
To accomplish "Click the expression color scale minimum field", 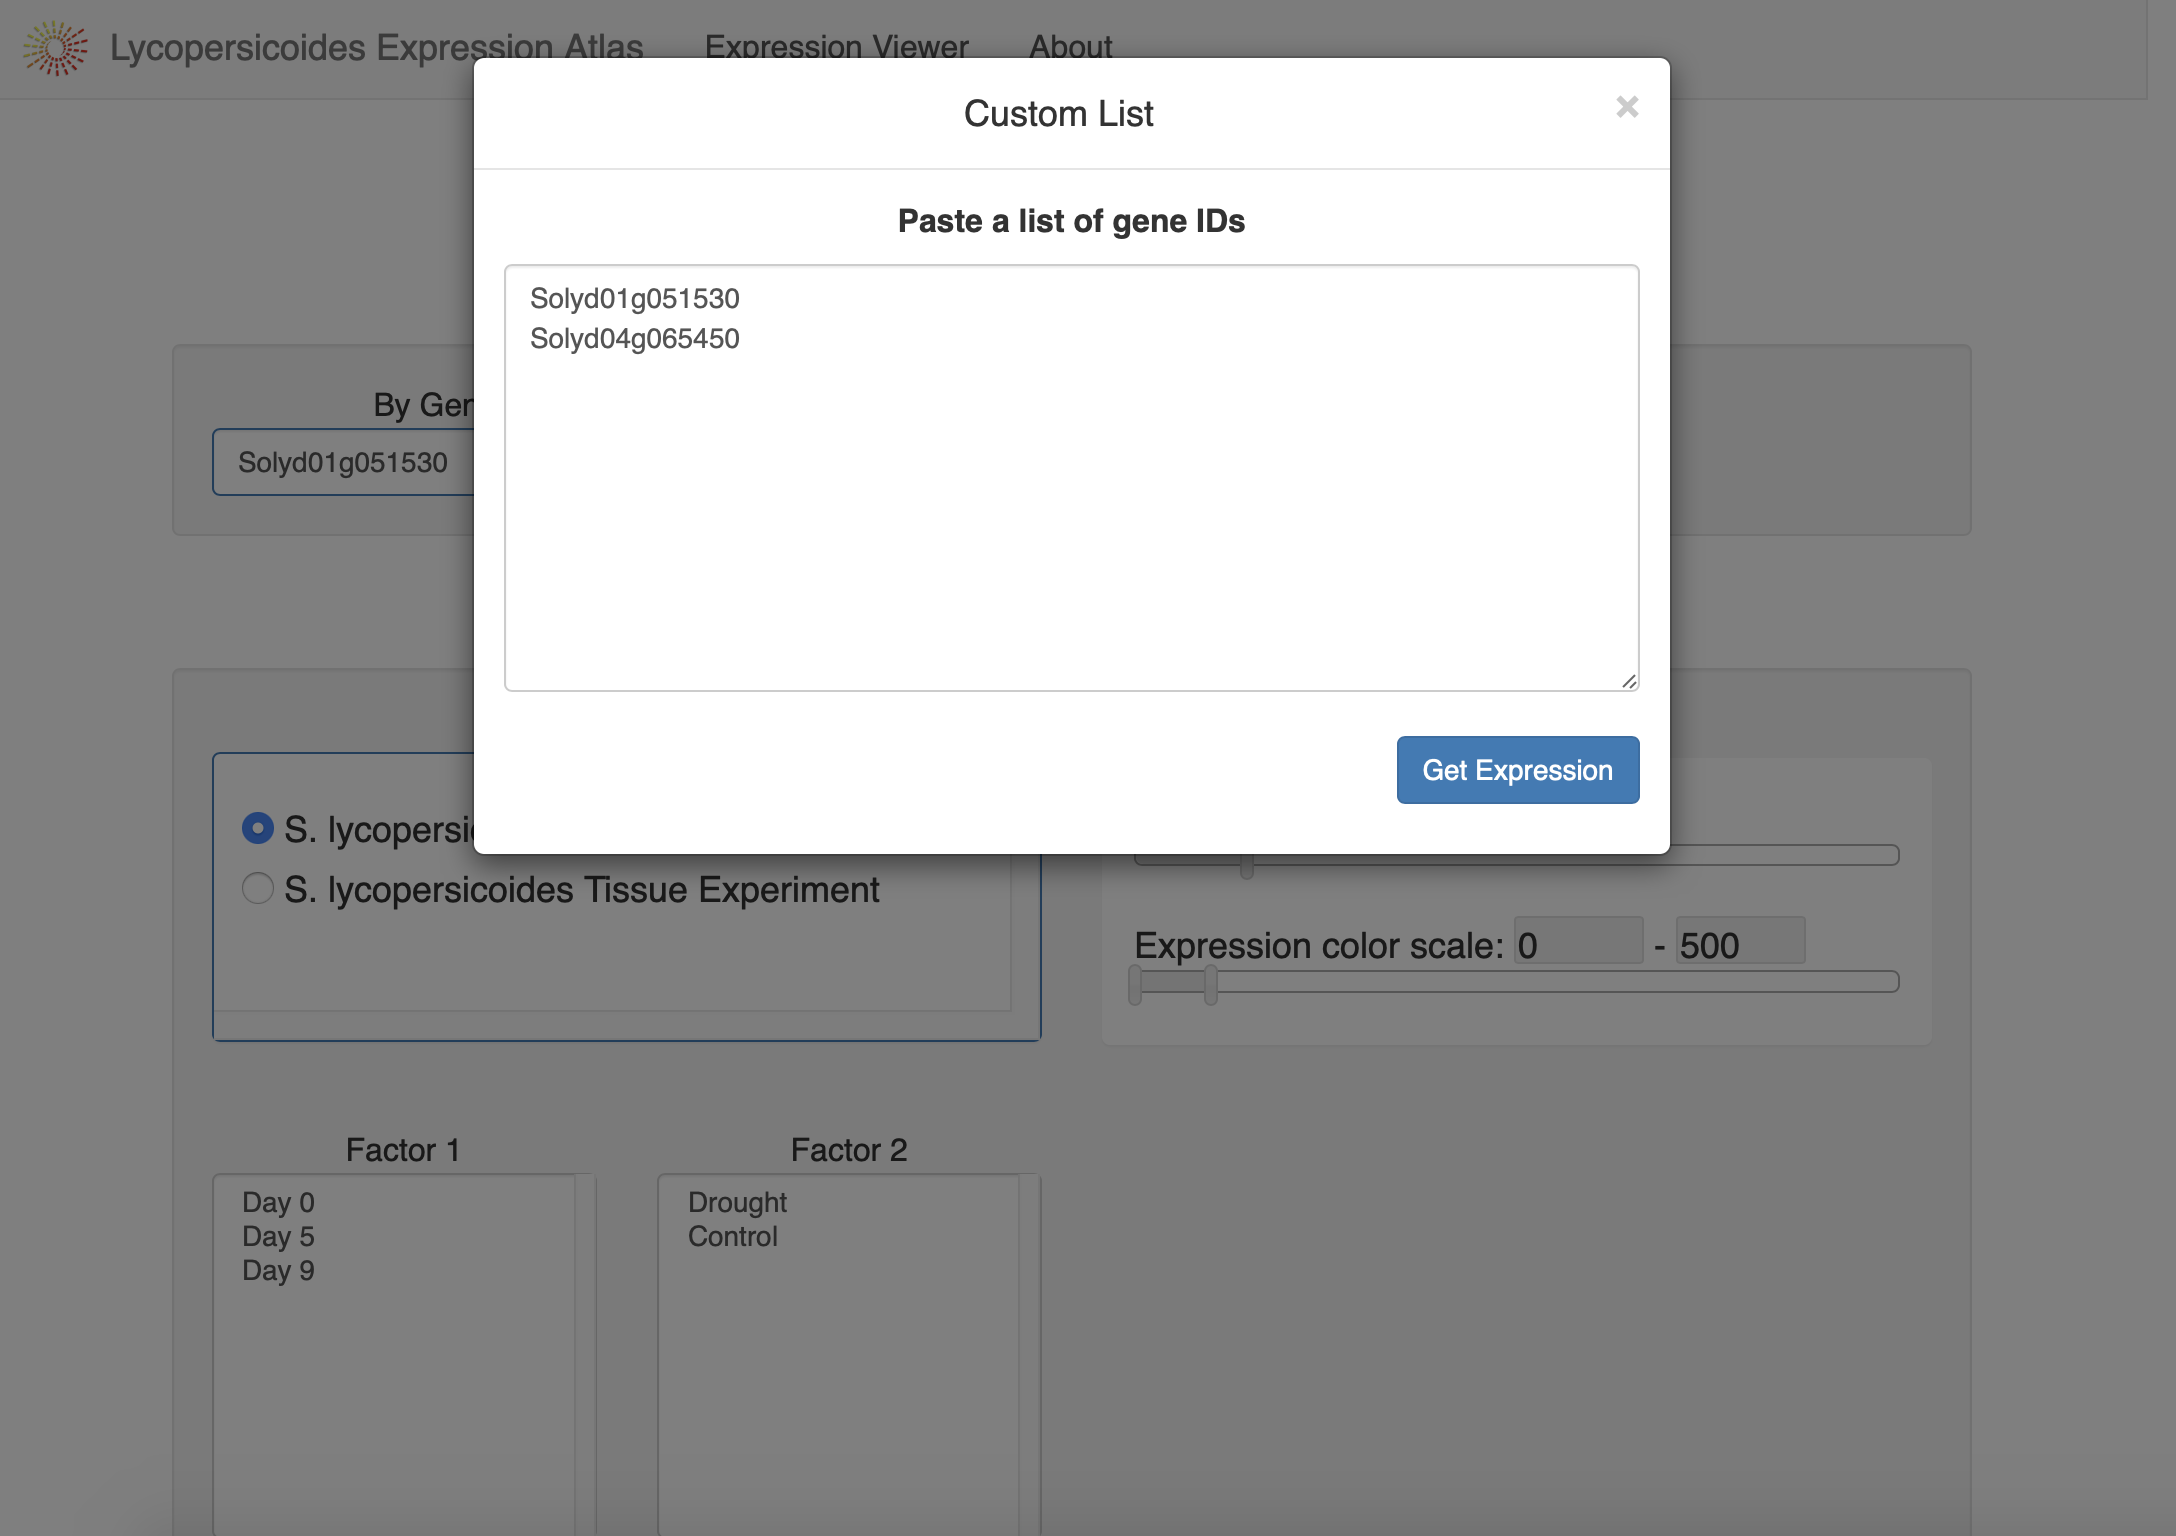I will click(1578, 942).
